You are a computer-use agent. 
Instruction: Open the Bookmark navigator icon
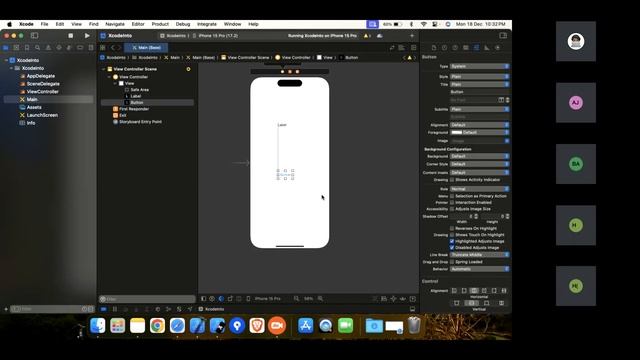pos(27,48)
